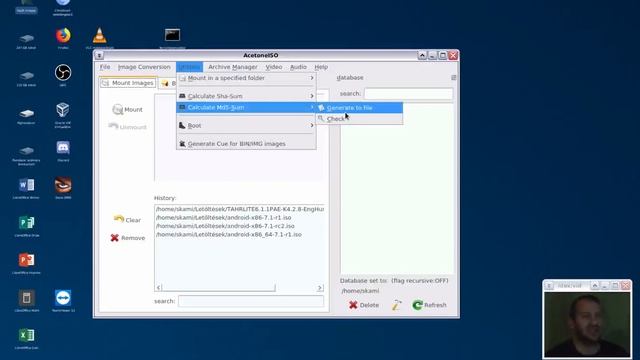Select Check in Md5-Sum submenu

click(x=360, y=119)
